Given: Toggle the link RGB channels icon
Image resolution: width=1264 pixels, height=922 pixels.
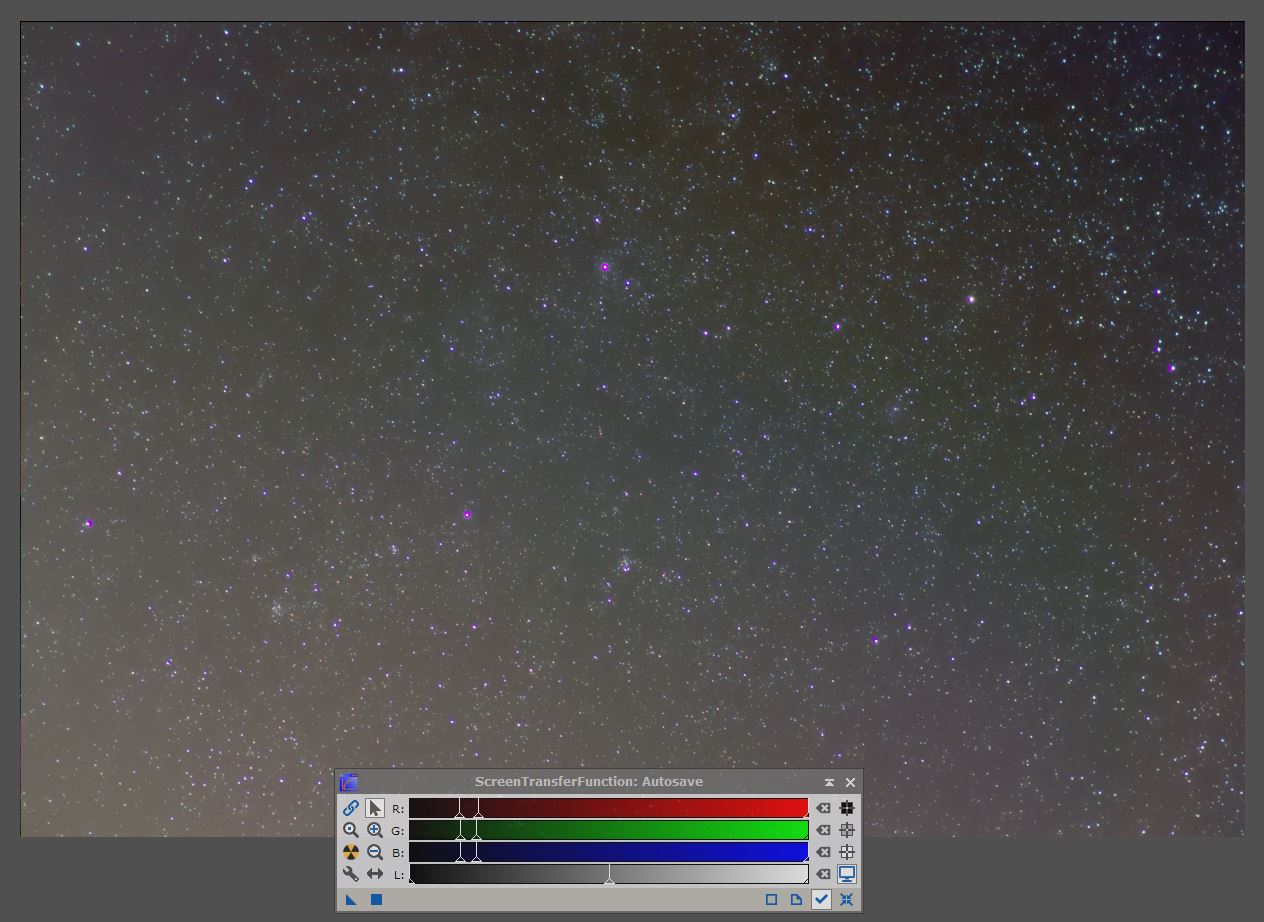Looking at the screenshot, I should [x=351, y=808].
